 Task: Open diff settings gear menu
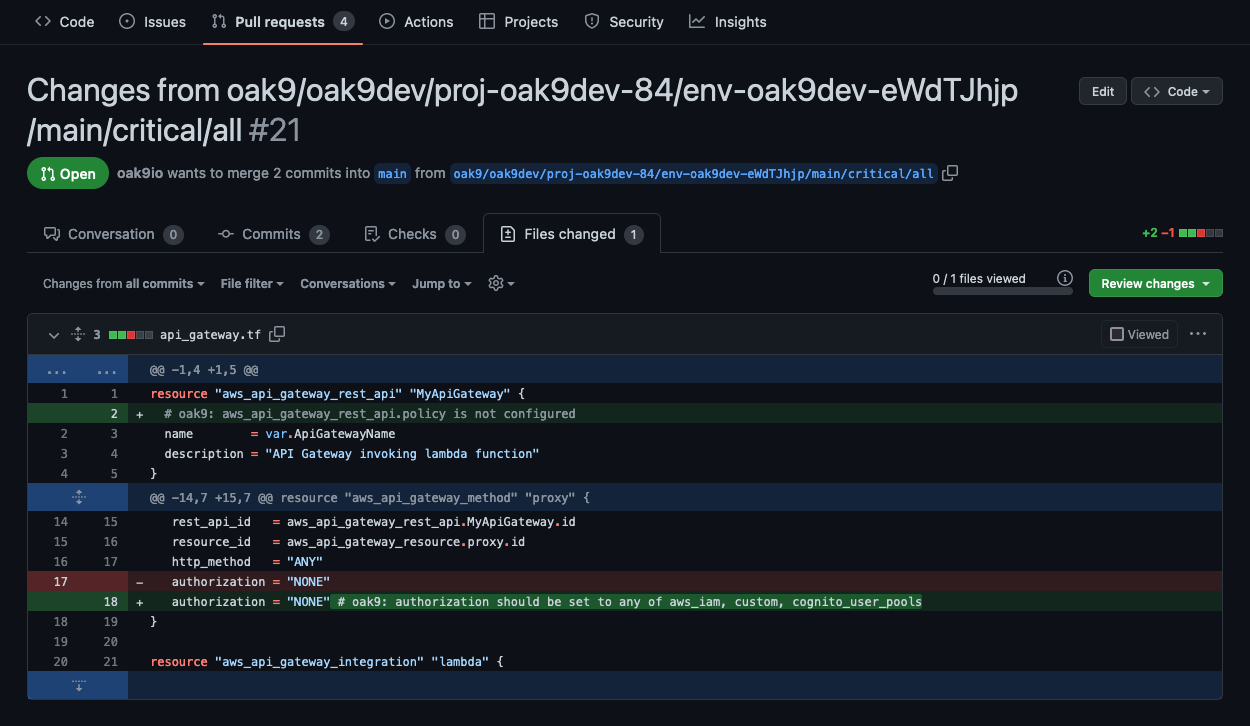click(501, 284)
